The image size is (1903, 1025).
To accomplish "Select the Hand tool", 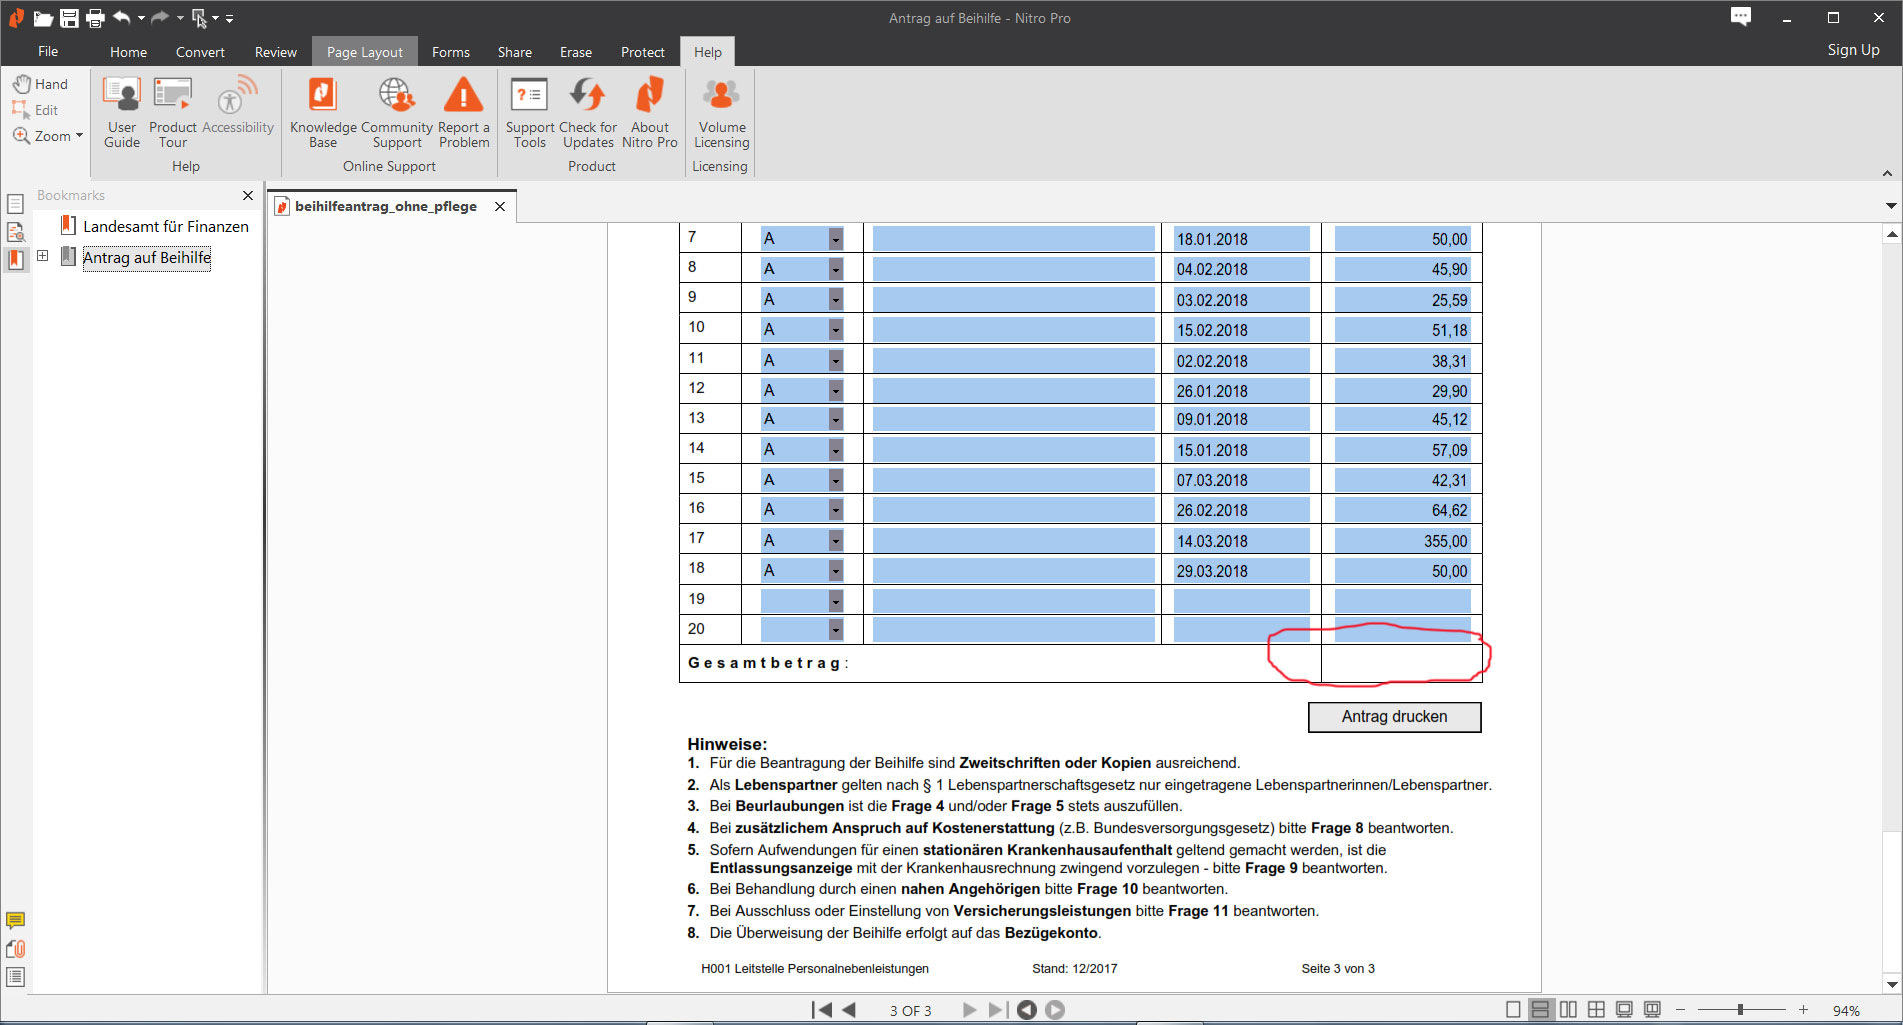I will tap(40, 84).
